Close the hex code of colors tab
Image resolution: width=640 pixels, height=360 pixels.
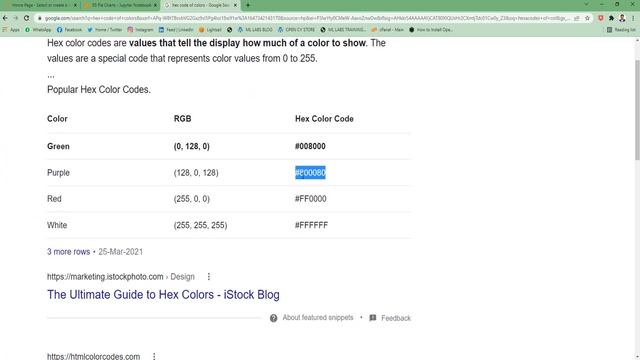tap(235, 5)
